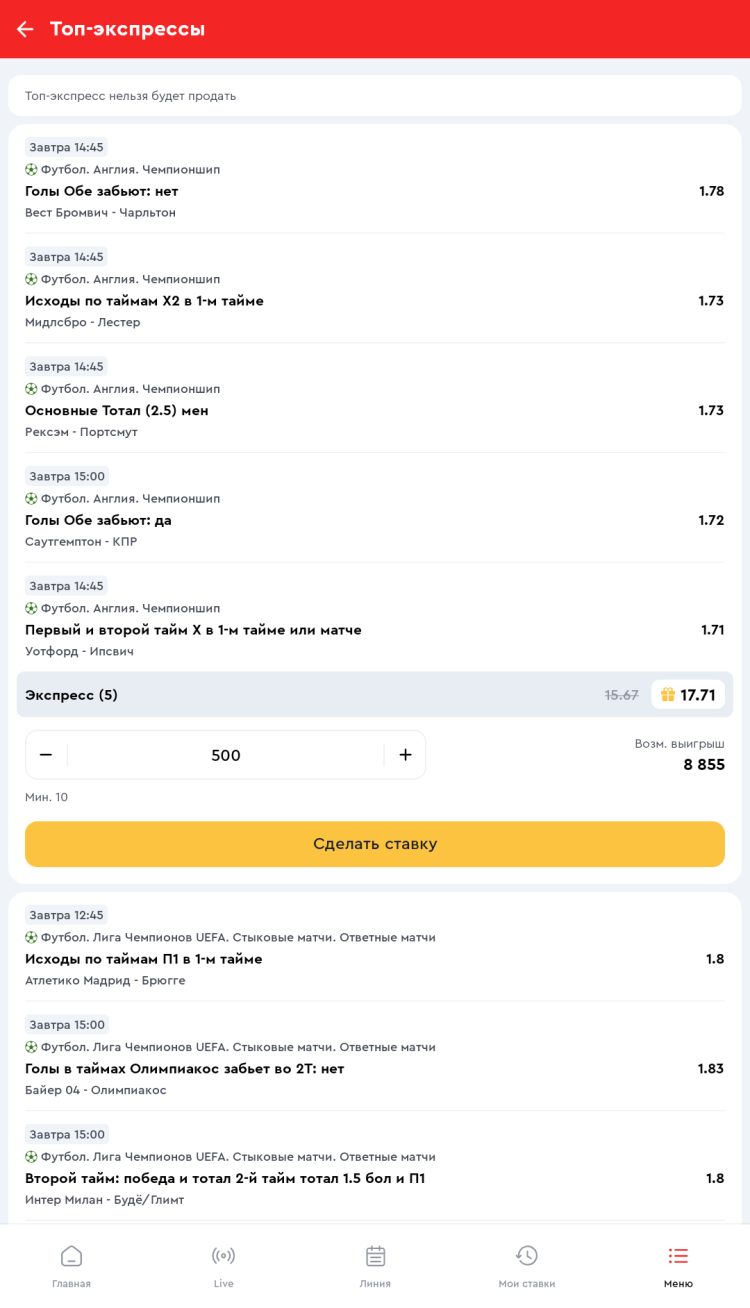Switch to the Линия tab
This screenshot has height=1308, width=750.
(375, 1265)
